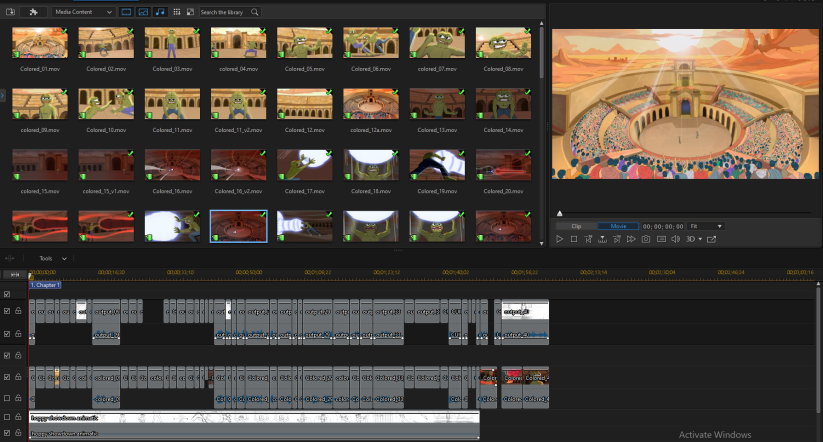This screenshot has height=442, width=823.
Task: Enable 3D preview mode
Action: click(690, 239)
